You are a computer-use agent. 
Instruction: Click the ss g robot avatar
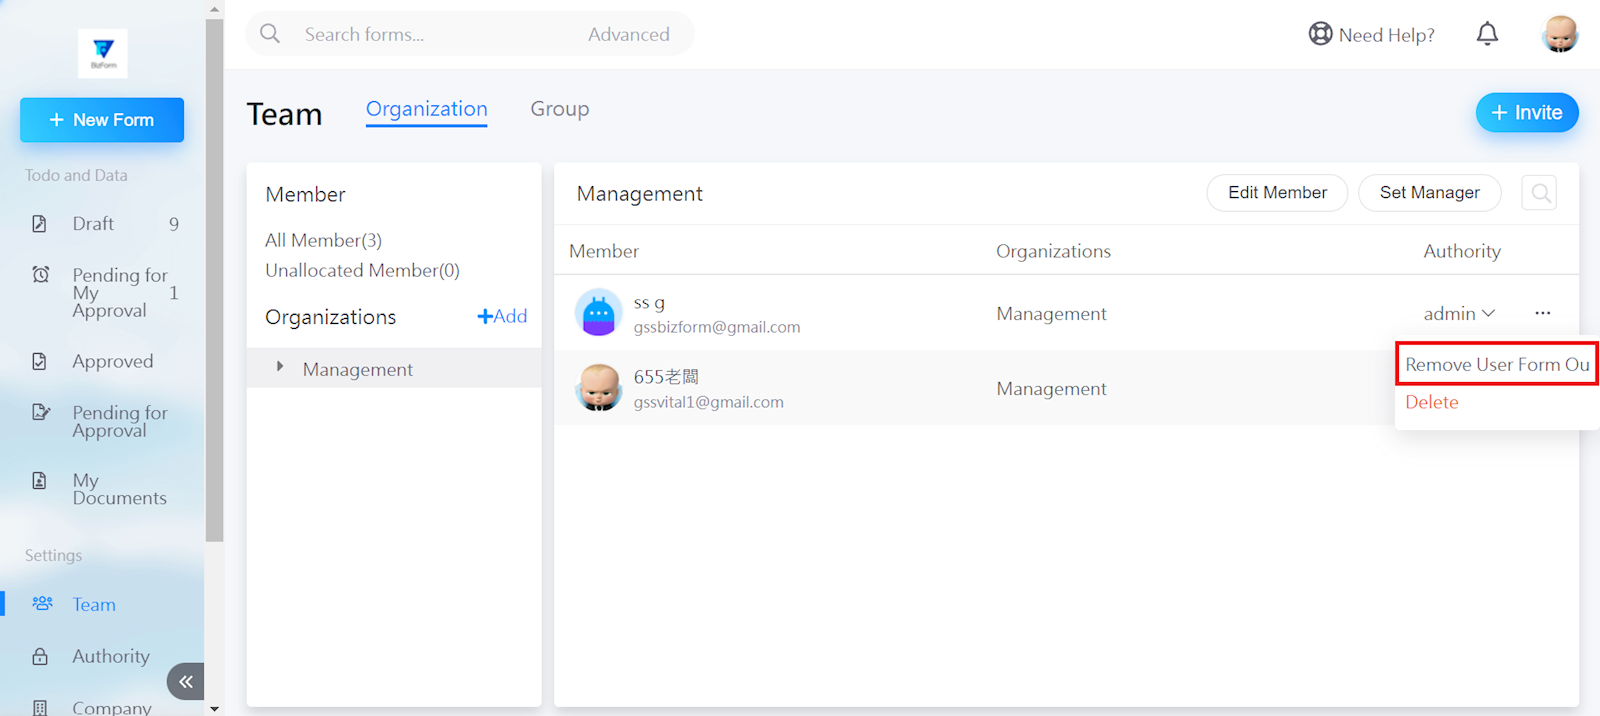598,314
